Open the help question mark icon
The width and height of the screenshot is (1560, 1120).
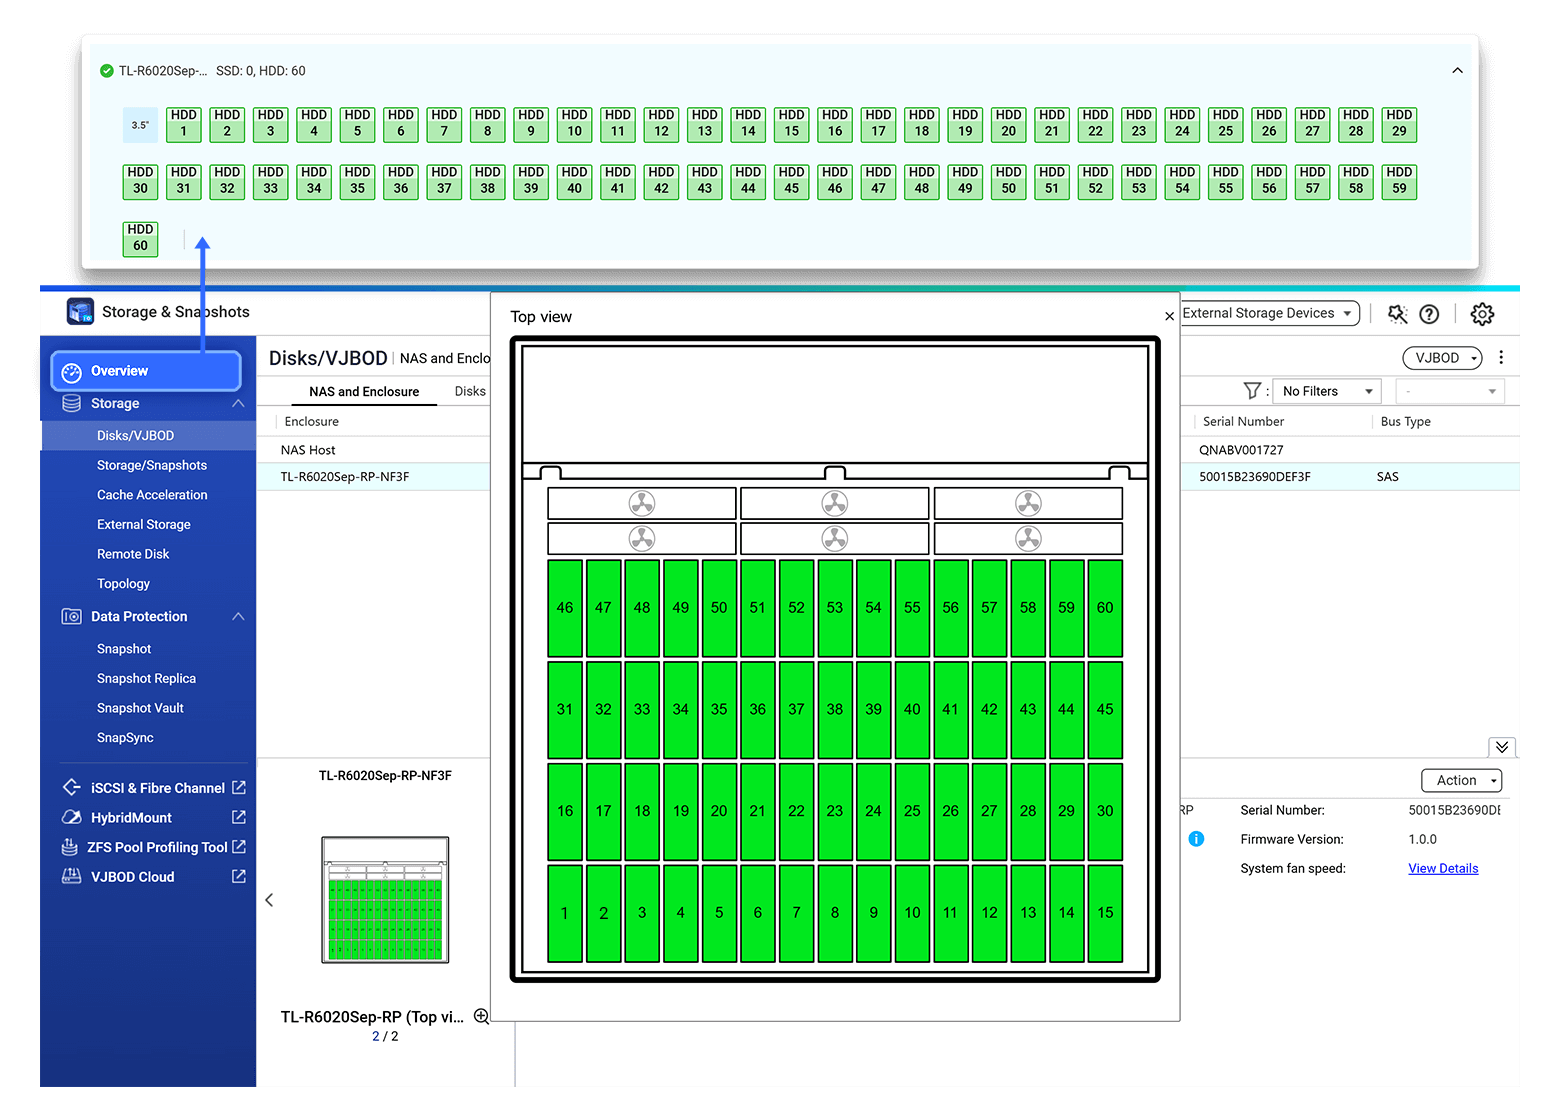[1429, 314]
